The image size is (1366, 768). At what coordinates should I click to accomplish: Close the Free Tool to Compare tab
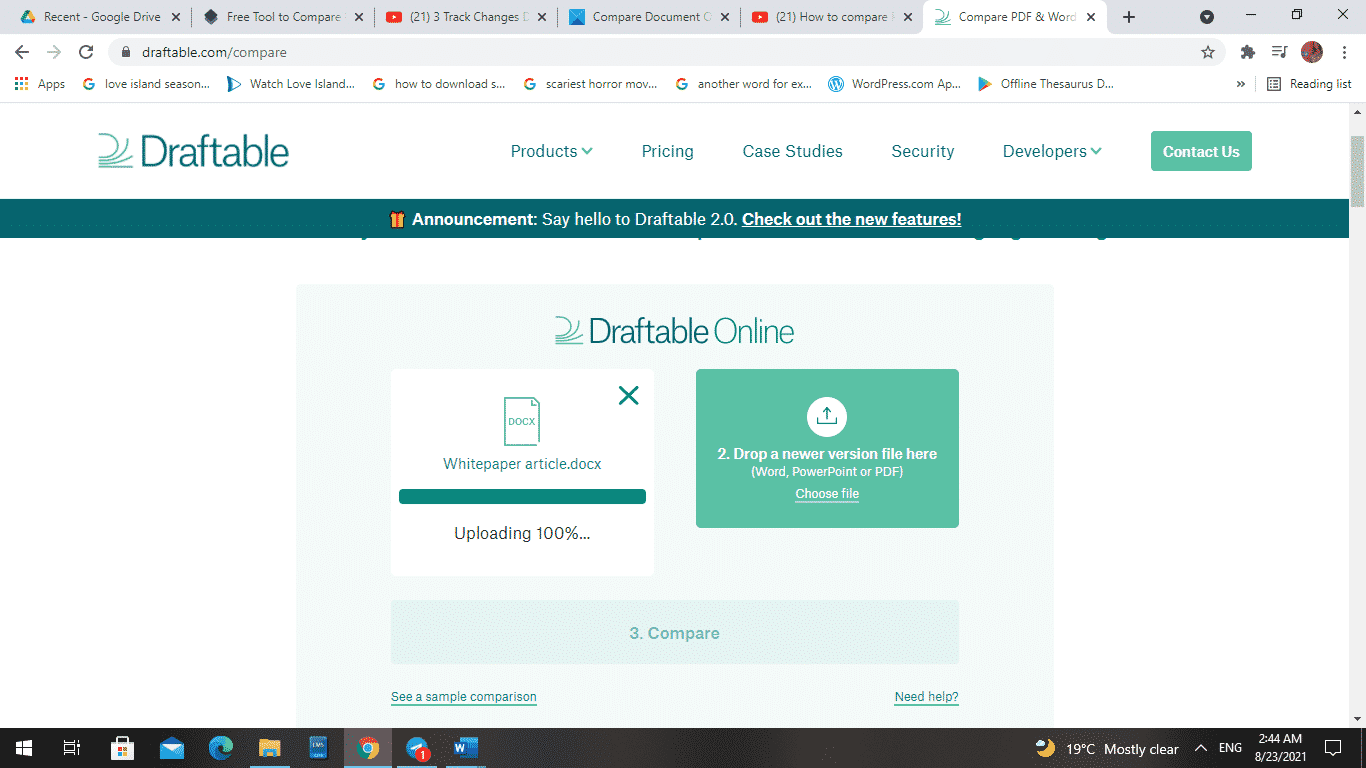click(x=358, y=17)
